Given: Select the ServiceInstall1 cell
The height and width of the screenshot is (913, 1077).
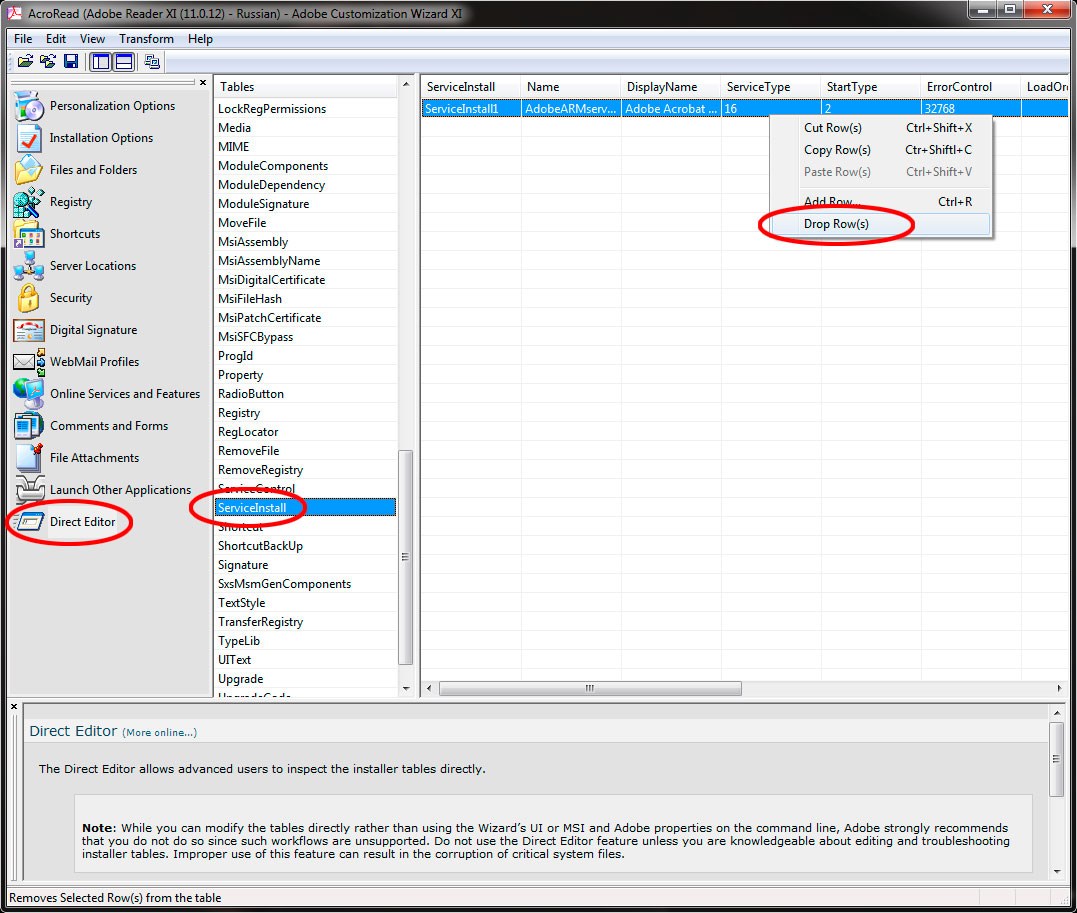Looking at the screenshot, I should click(x=471, y=109).
